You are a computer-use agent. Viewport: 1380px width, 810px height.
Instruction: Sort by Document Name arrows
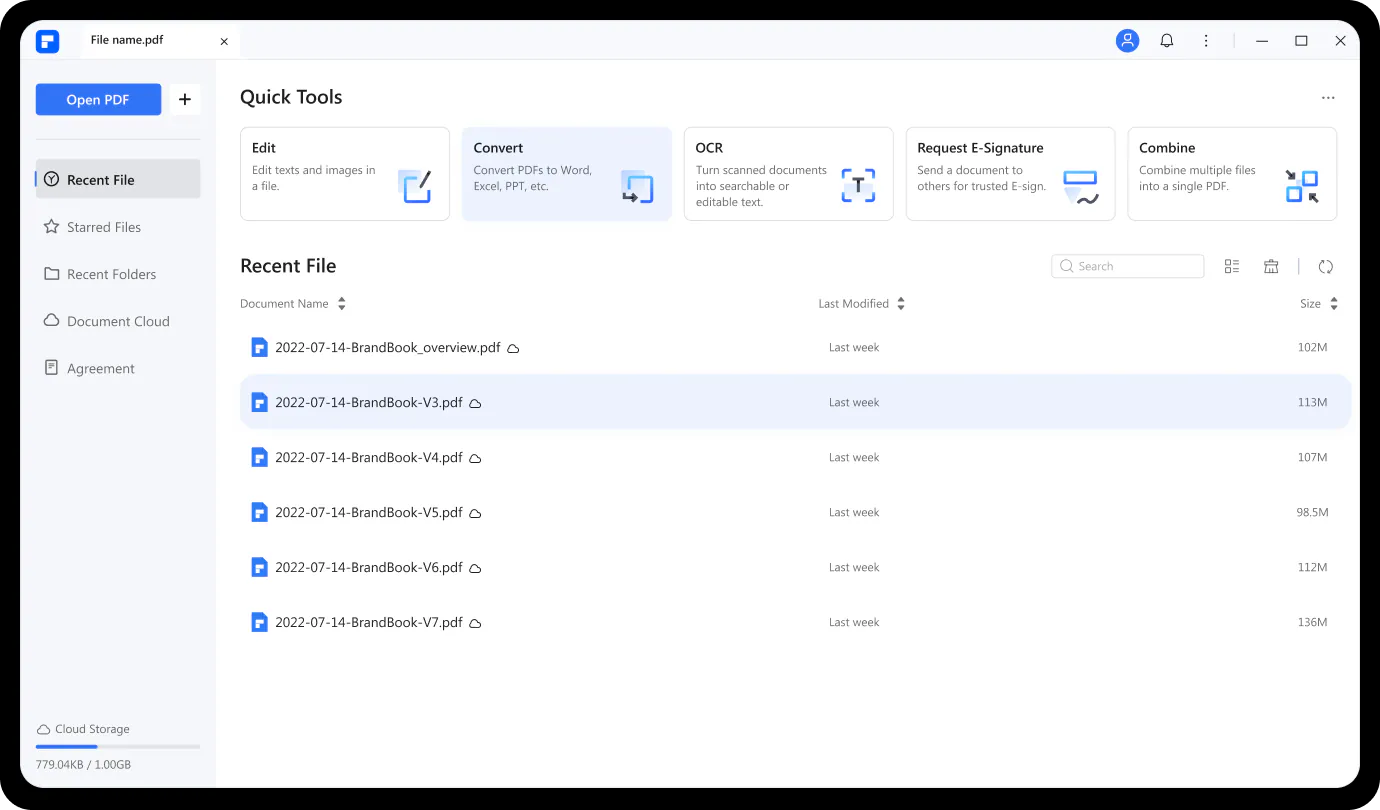[x=341, y=304]
